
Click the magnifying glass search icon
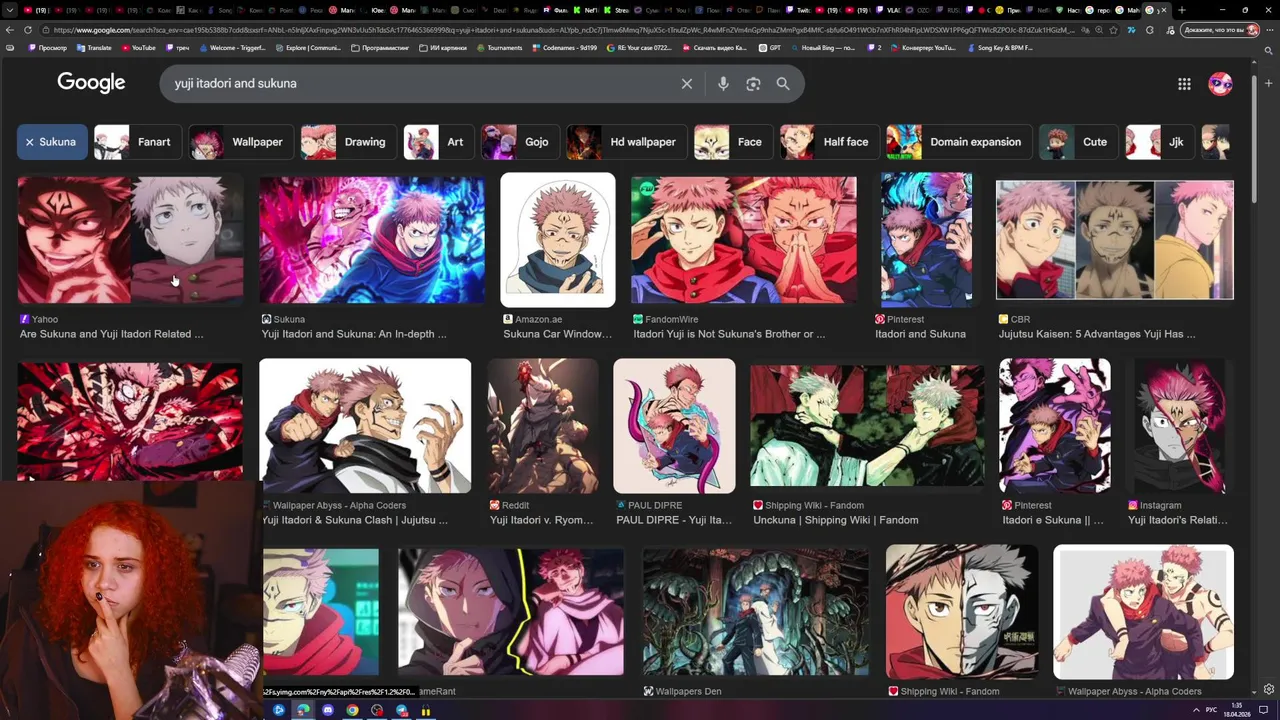pyautogui.click(x=783, y=84)
